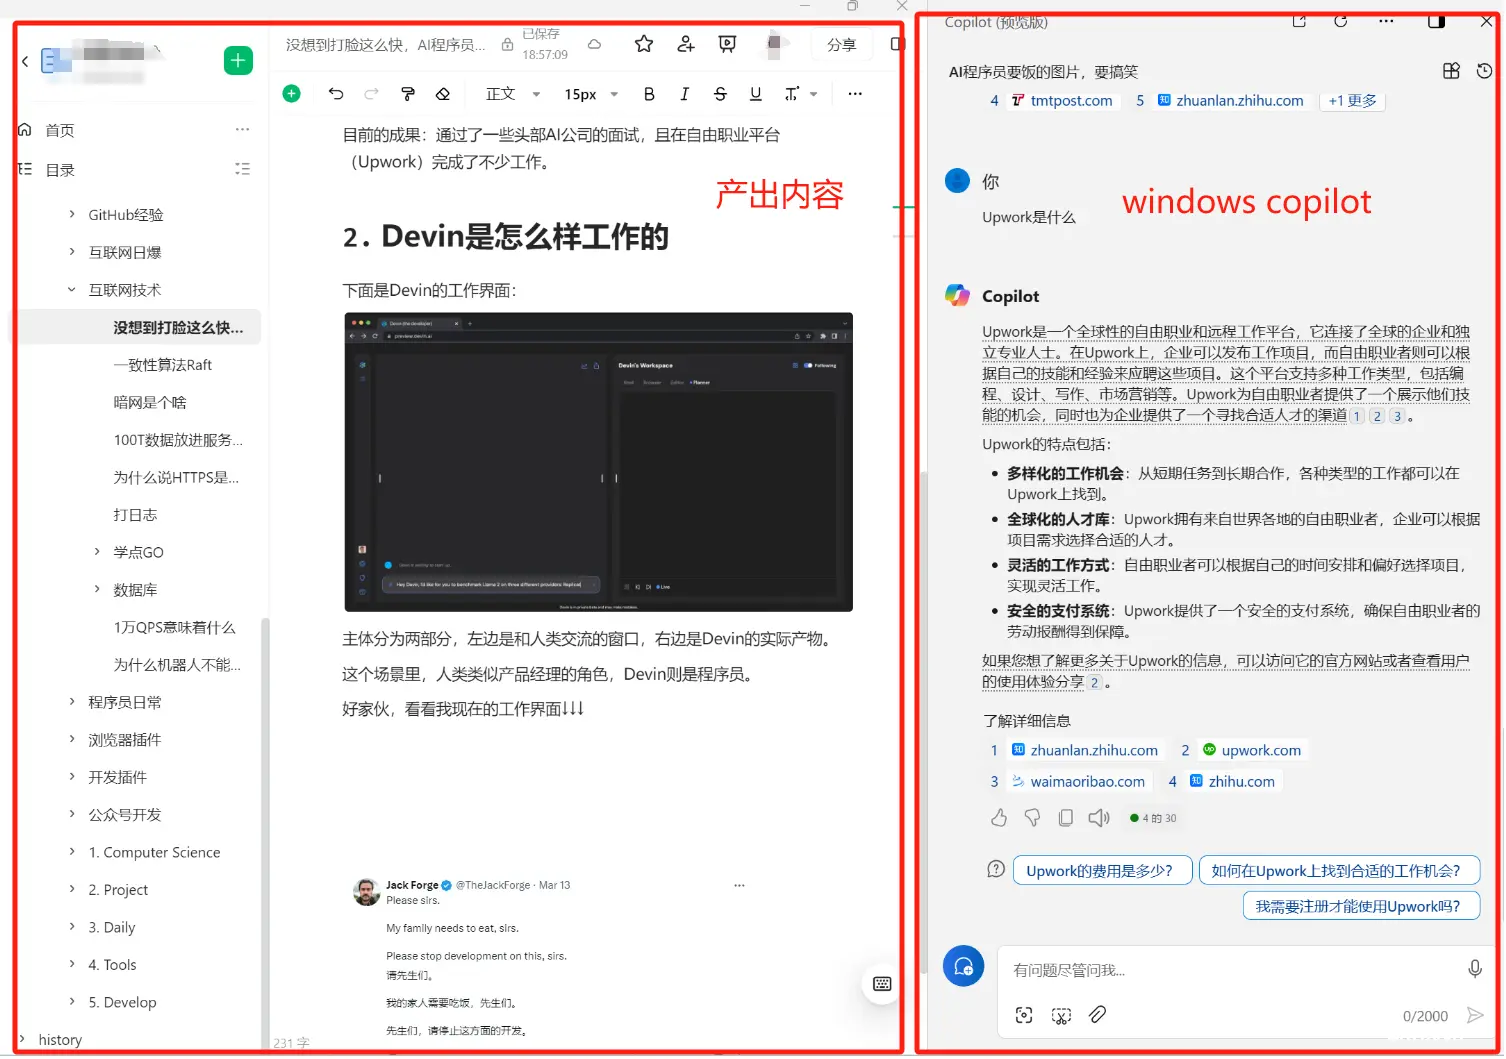The image size is (1506, 1059).
Task: Open Copilot more options ellipsis
Action: coord(1386,21)
